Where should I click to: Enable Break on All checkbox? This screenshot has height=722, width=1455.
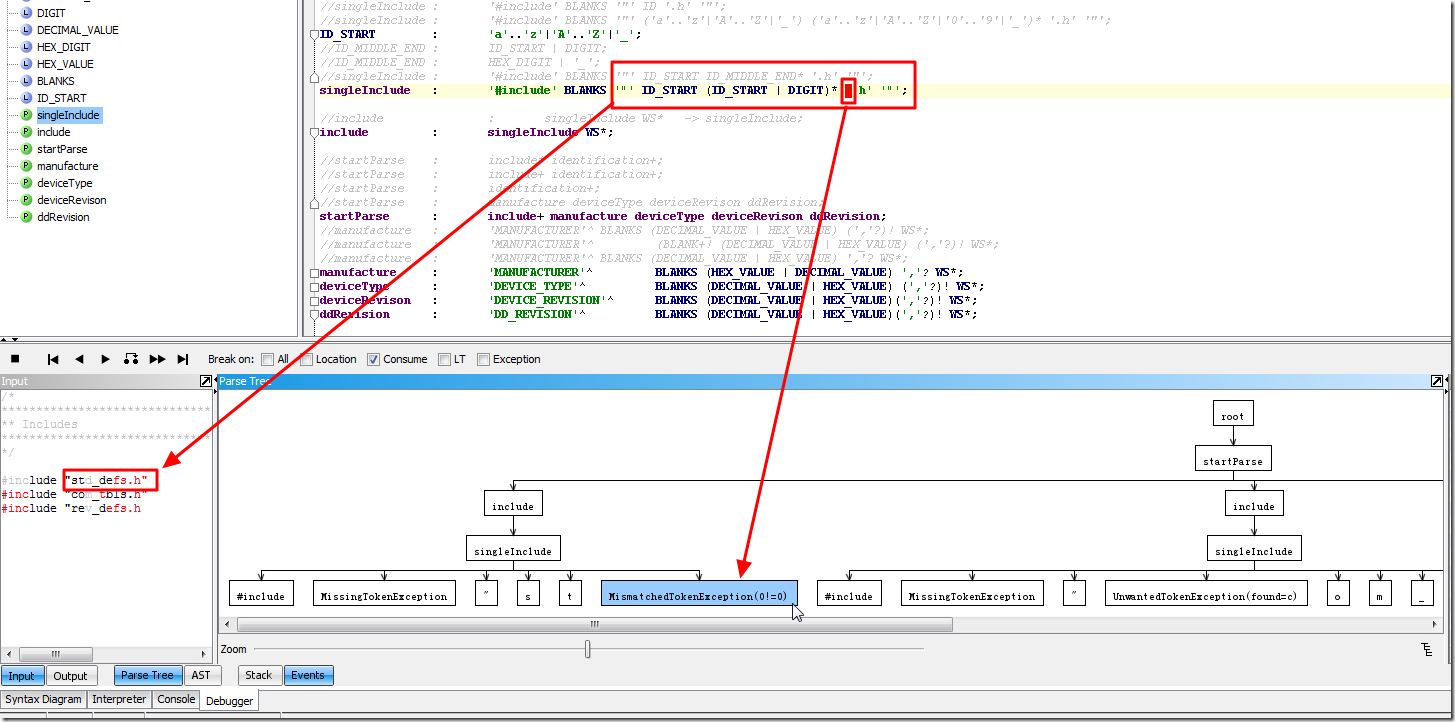pos(267,360)
